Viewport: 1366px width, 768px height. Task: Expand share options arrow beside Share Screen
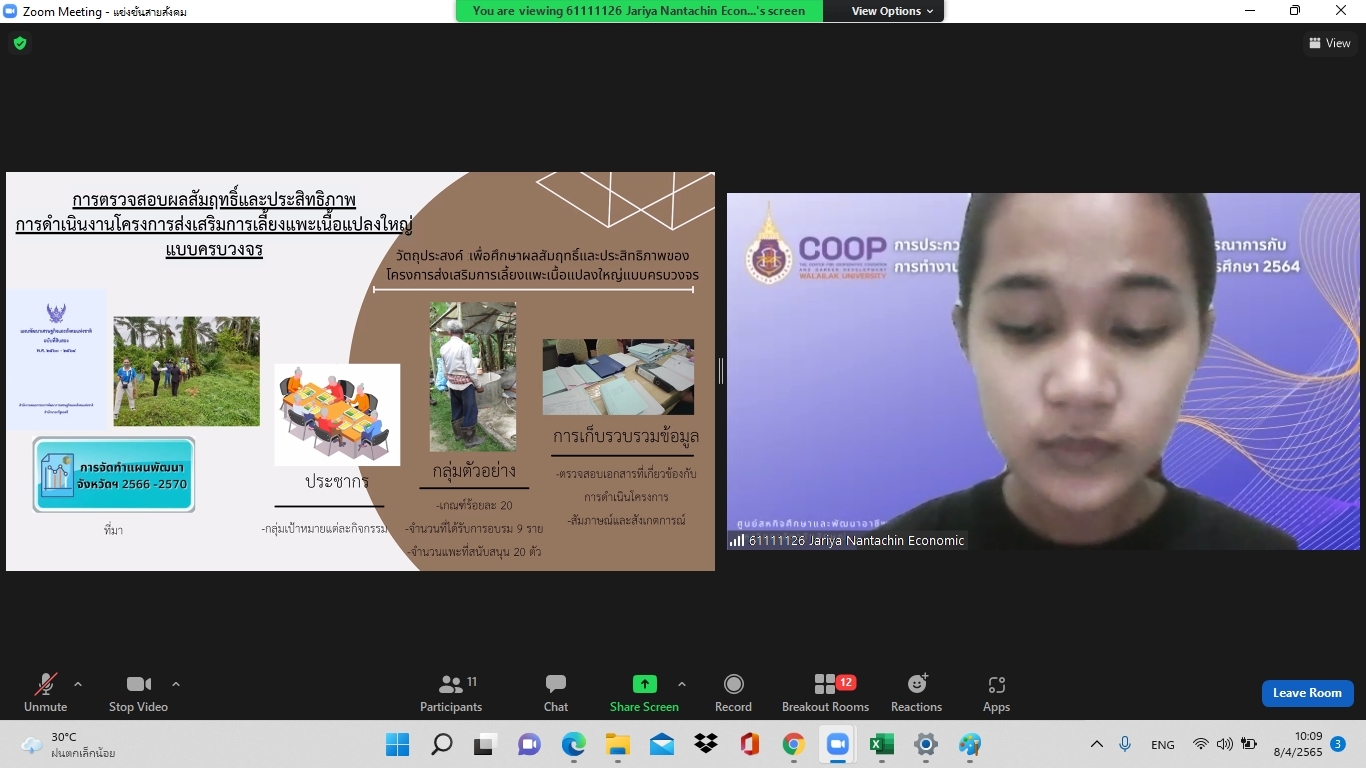[x=682, y=685]
